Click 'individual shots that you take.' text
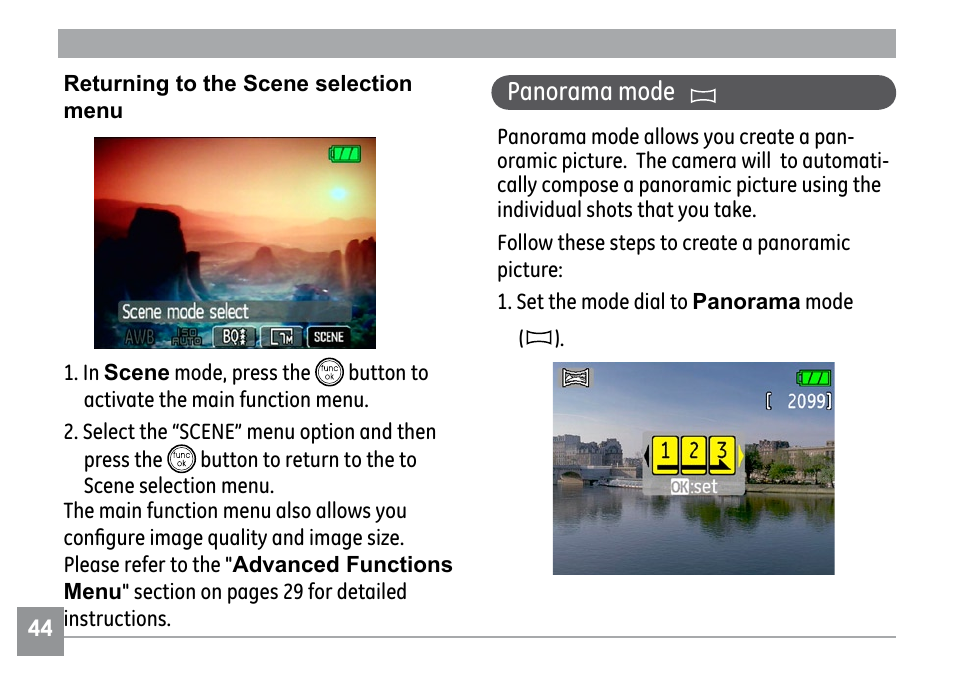954x694 pixels. click(627, 210)
